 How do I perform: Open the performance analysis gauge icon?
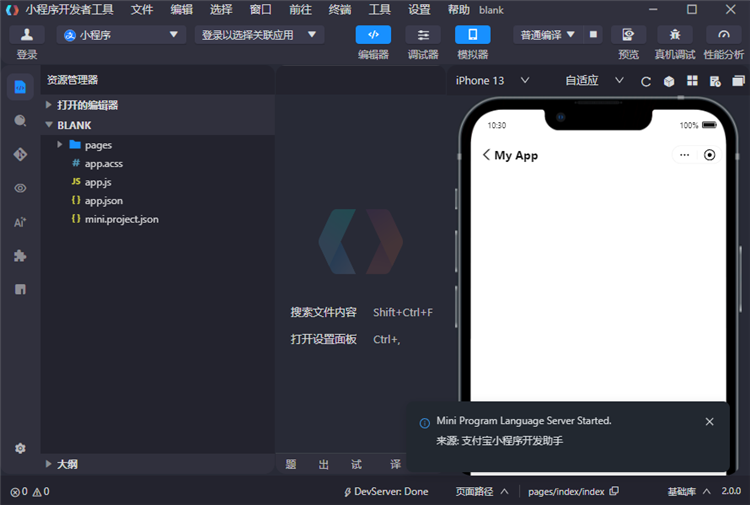[724, 34]
